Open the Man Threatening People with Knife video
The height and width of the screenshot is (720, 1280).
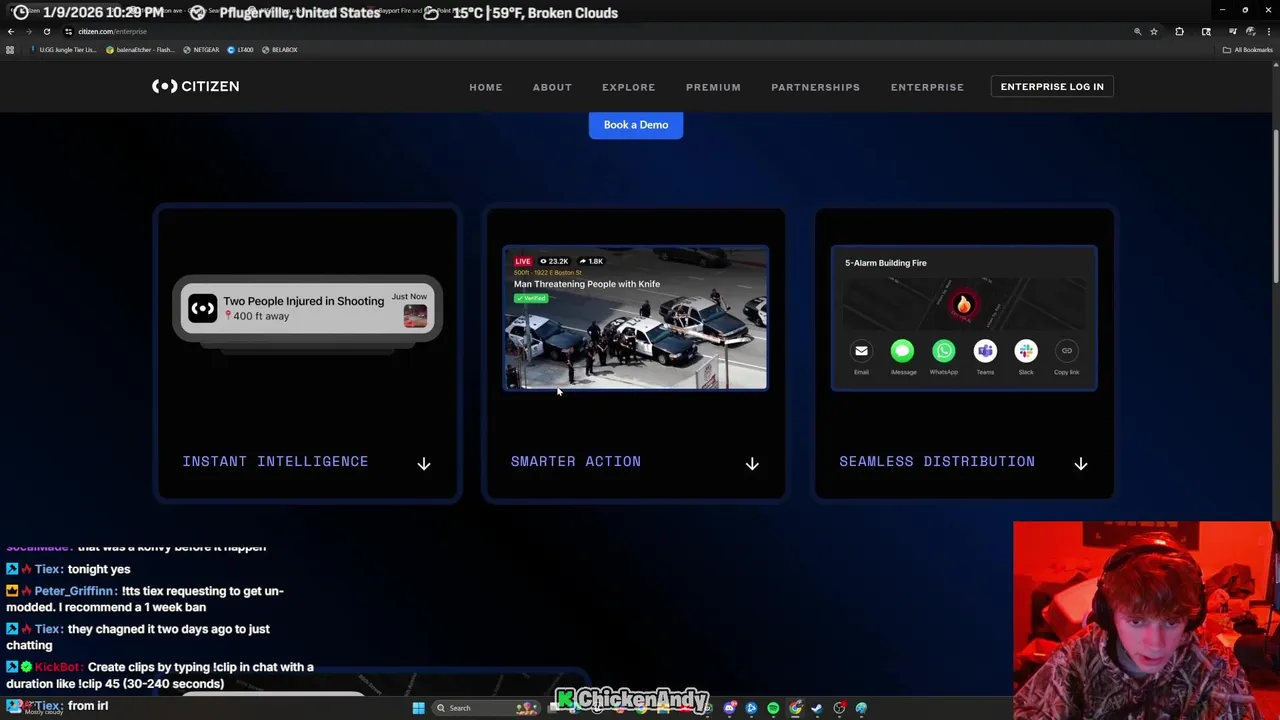636,318
